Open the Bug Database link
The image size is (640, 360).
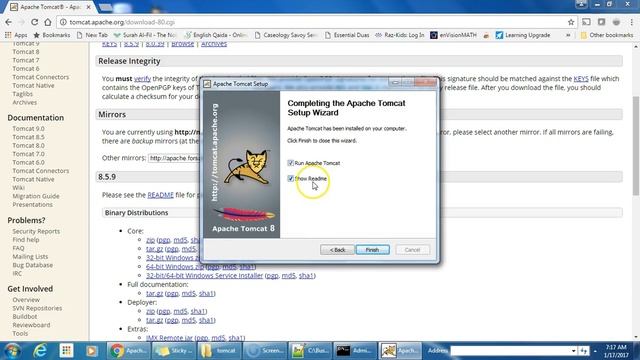(32, 265)
